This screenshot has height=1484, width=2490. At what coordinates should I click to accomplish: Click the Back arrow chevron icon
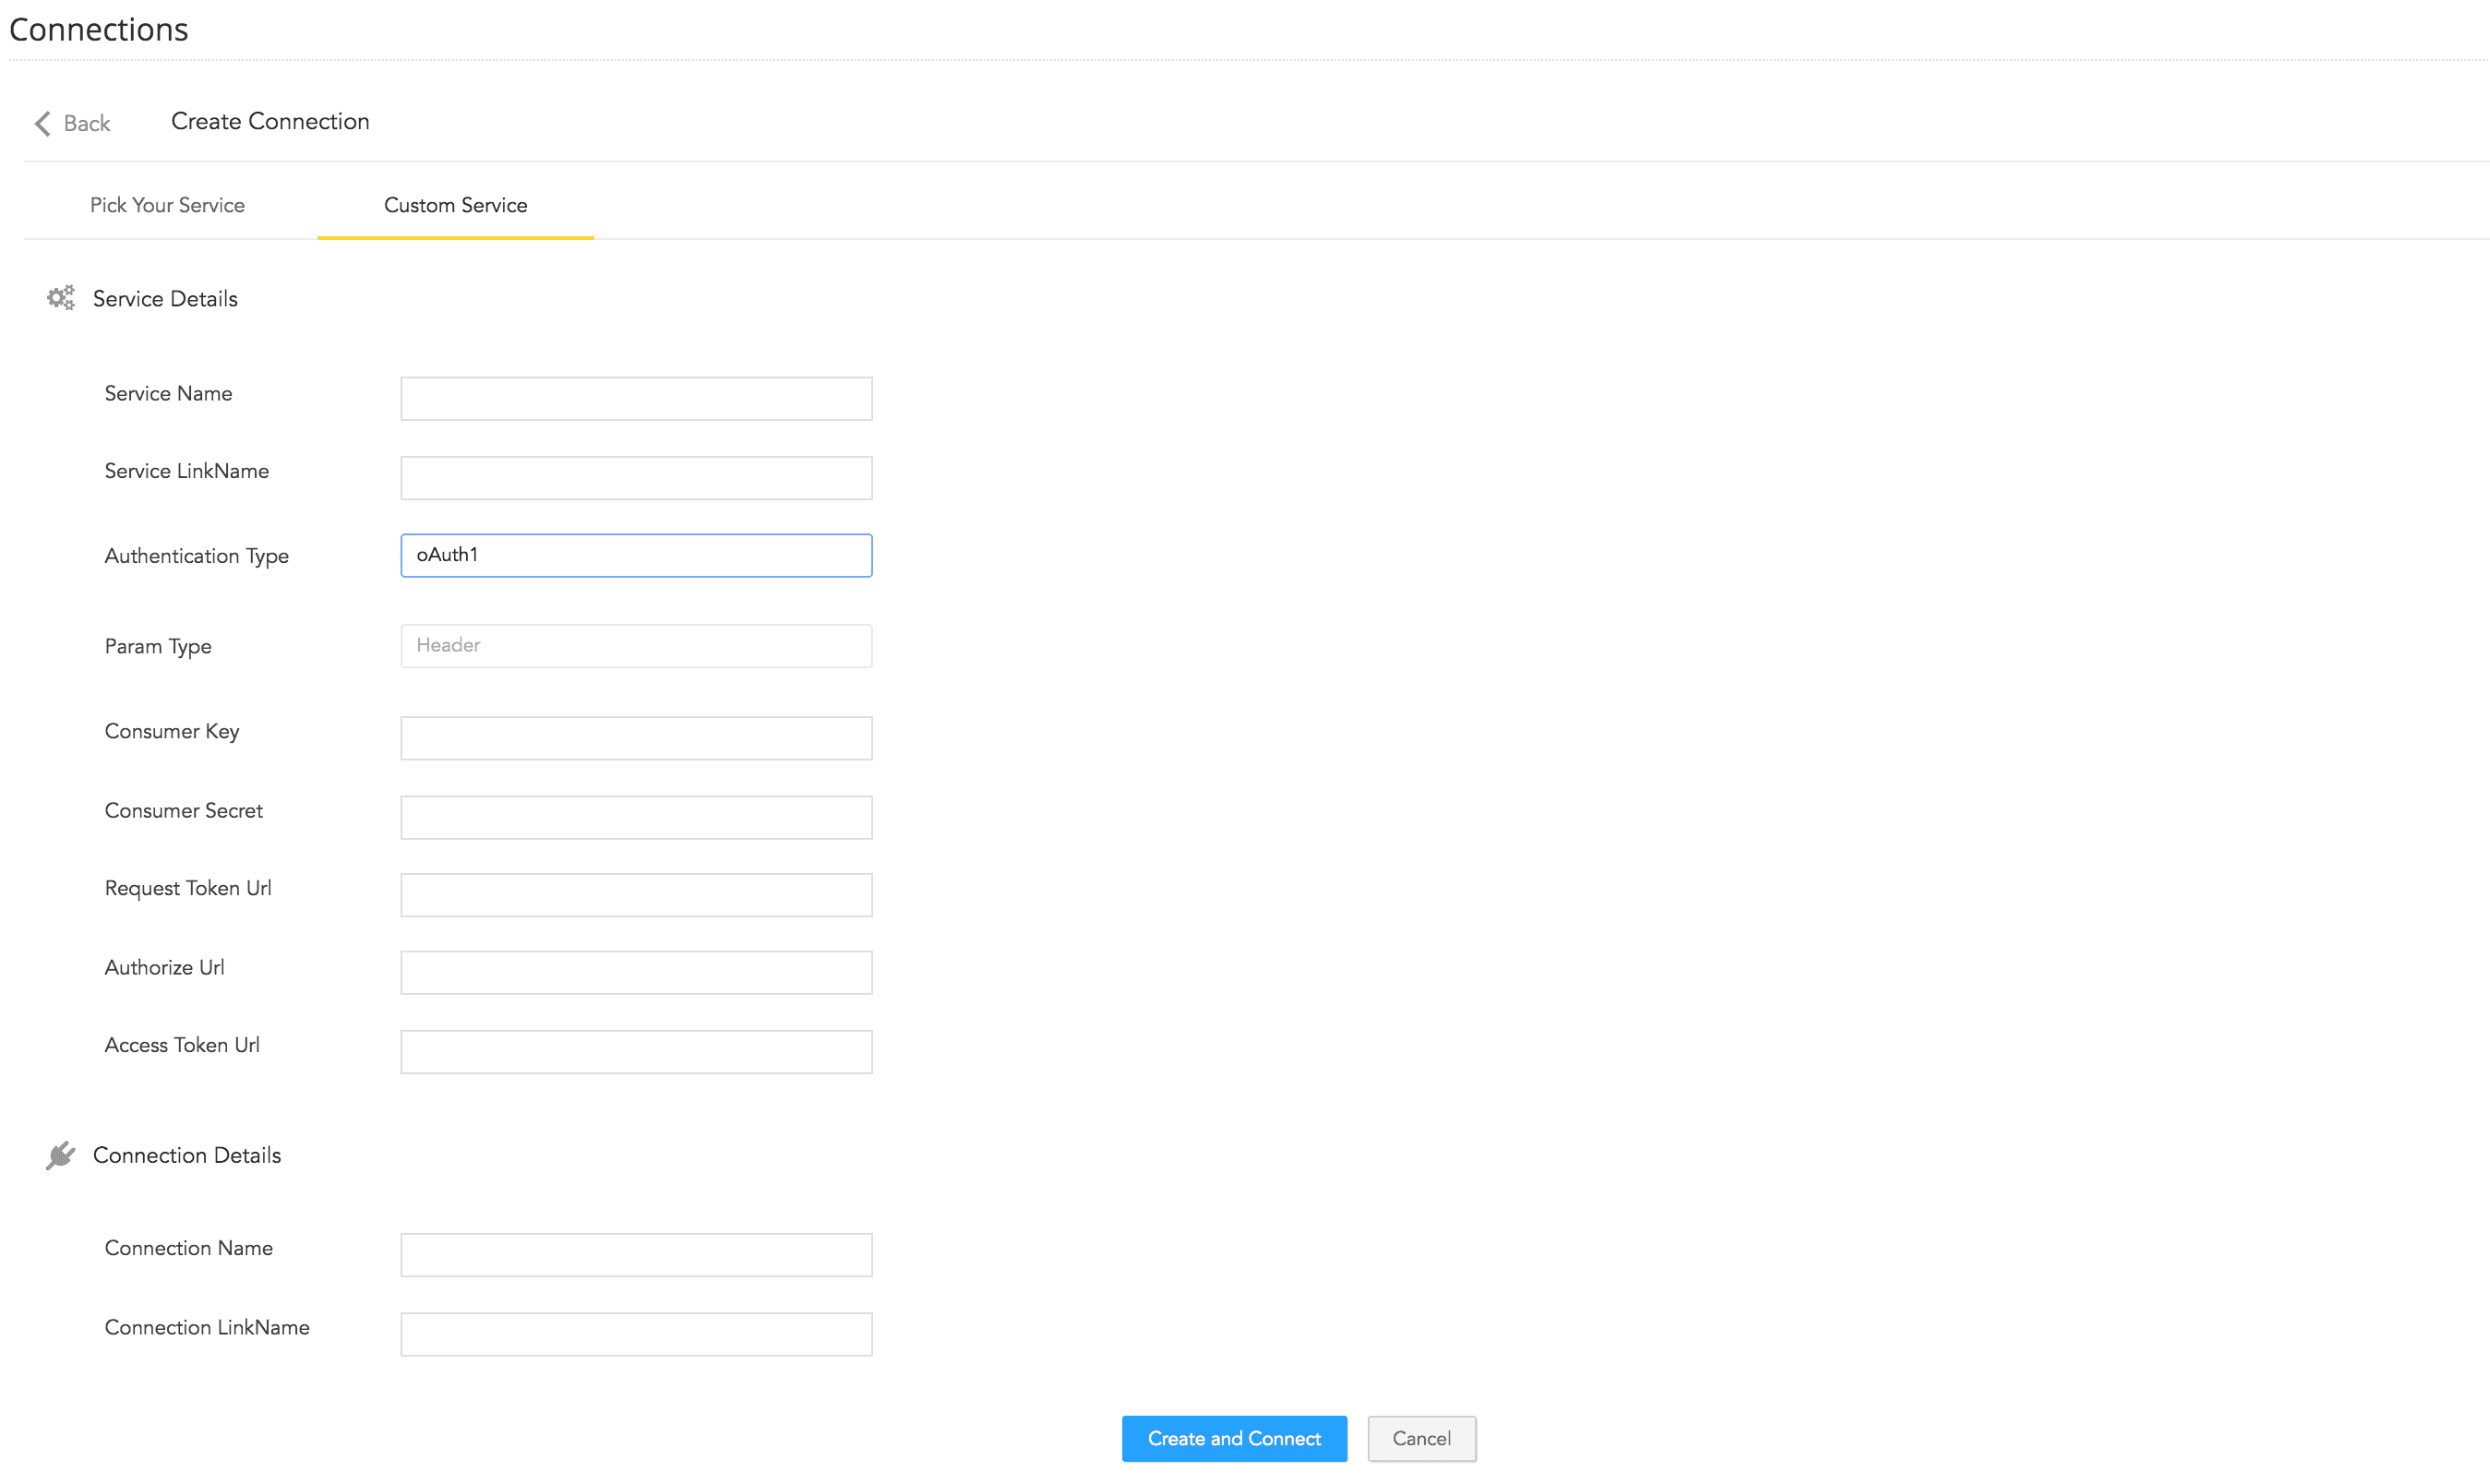pyautogui.click(x=42, y=123)
